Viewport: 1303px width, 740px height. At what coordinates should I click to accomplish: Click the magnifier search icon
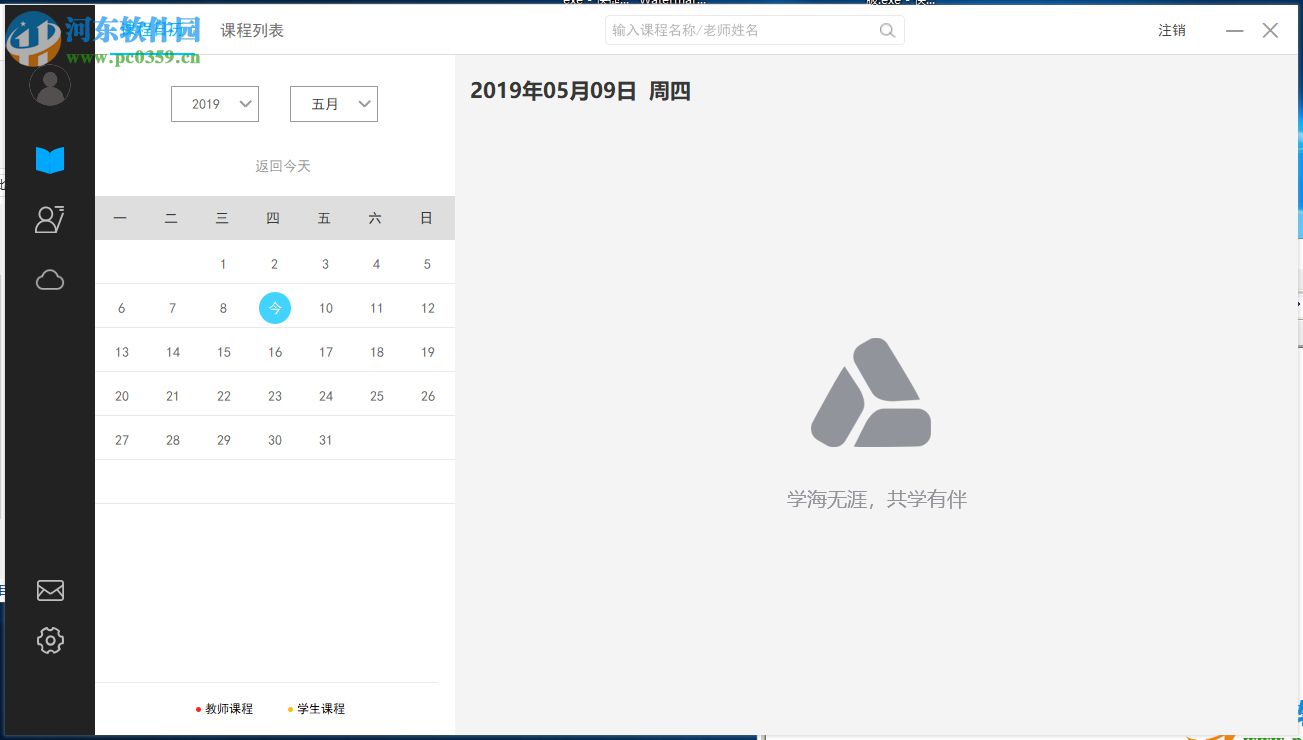887,30
